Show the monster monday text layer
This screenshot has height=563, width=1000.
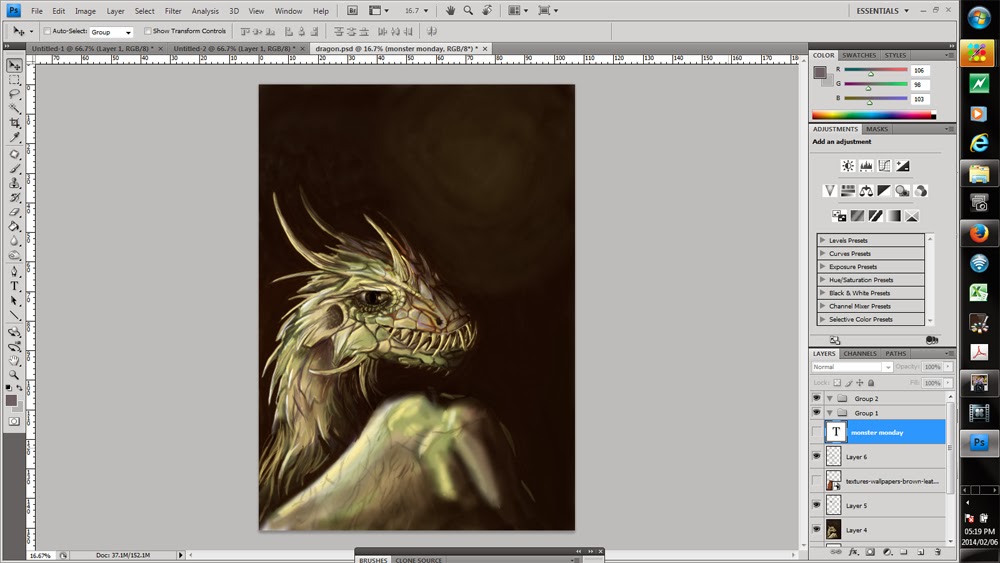(x=817, y=431)
